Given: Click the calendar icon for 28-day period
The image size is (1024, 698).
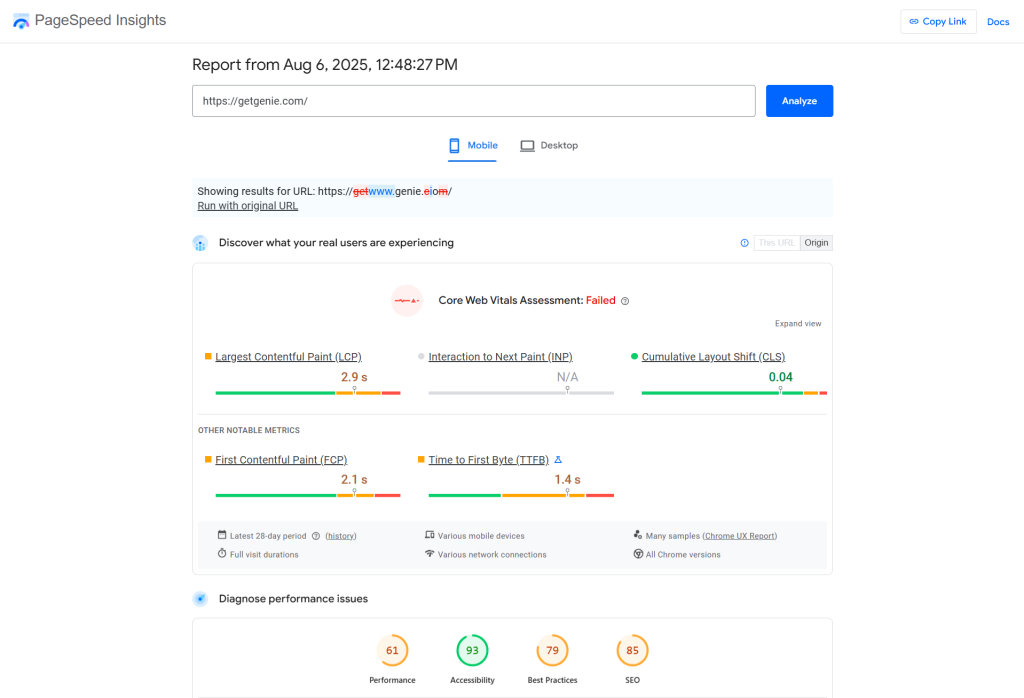Looking at the screenshot, I should click(222, 535).
